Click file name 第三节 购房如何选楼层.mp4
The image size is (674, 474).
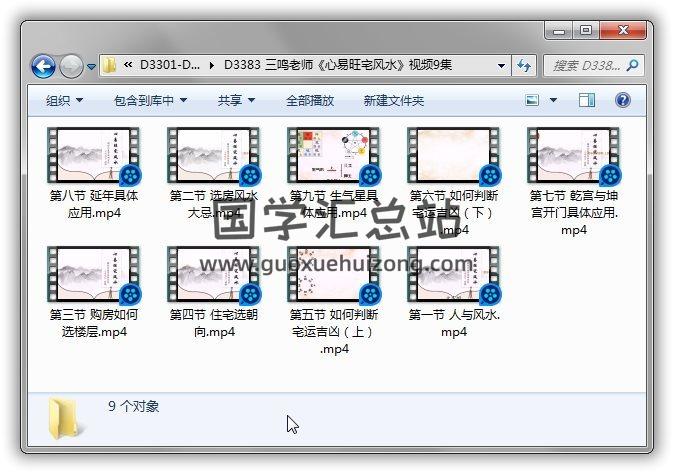94,323
